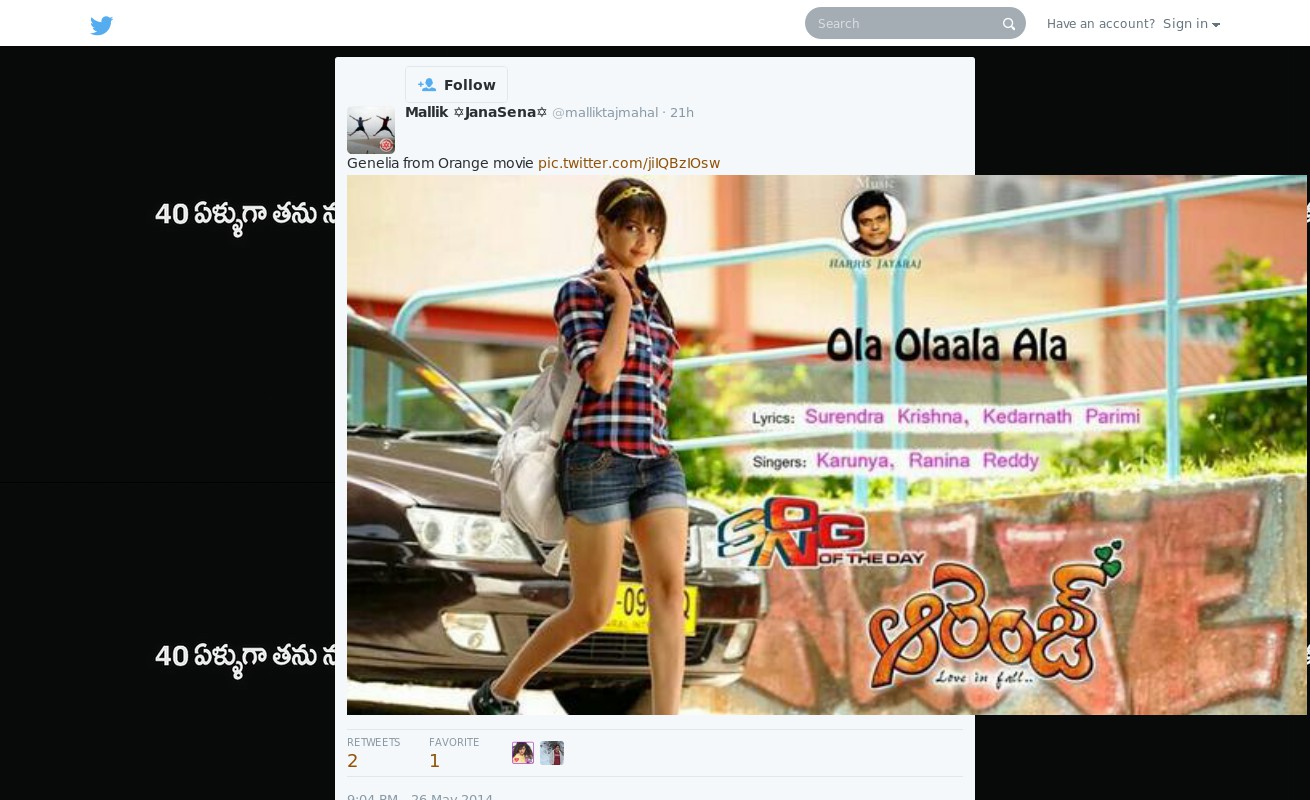The height and width of the screenshot is (800, 1310).
Task: Open the pic.twitter.com/jiIQBzIOsw link
Action: point(629,163)
